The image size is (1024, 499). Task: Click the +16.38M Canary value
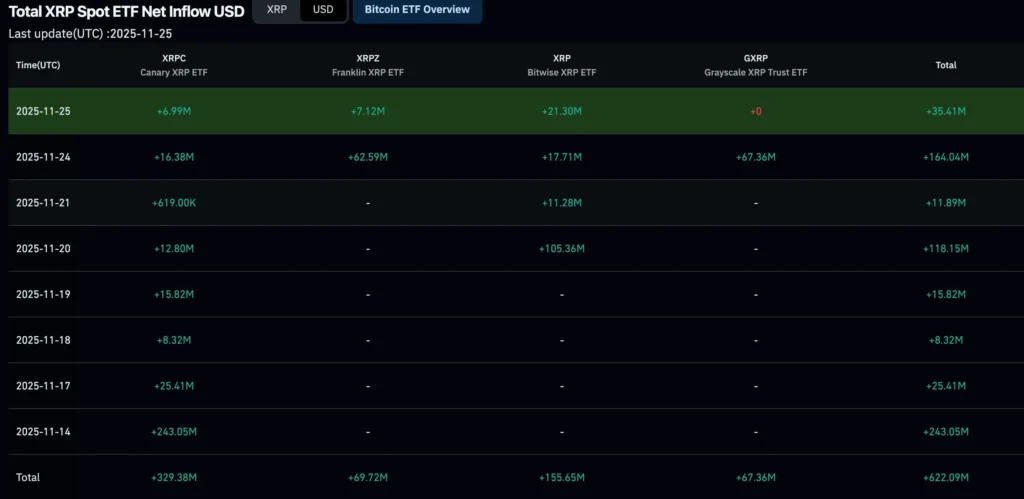coord(174,157)
